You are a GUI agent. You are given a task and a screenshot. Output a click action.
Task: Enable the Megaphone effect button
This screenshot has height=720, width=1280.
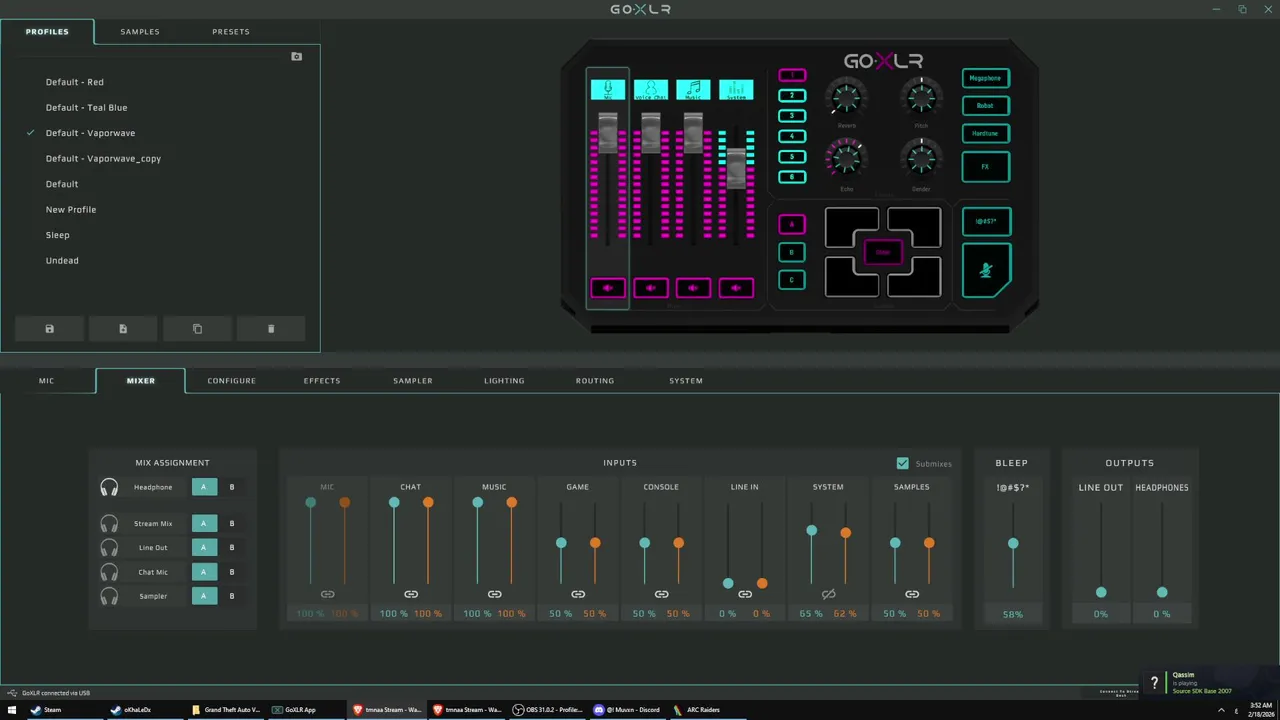985,78
